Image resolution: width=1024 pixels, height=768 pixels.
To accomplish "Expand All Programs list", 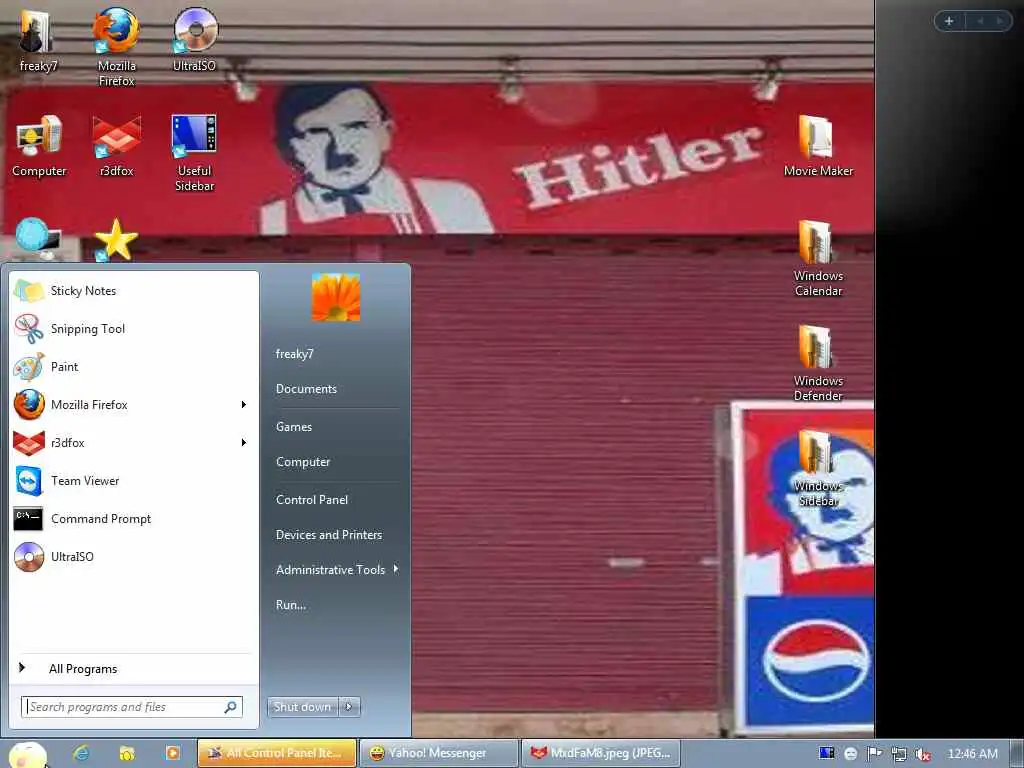I will click(x=134, y=668).
